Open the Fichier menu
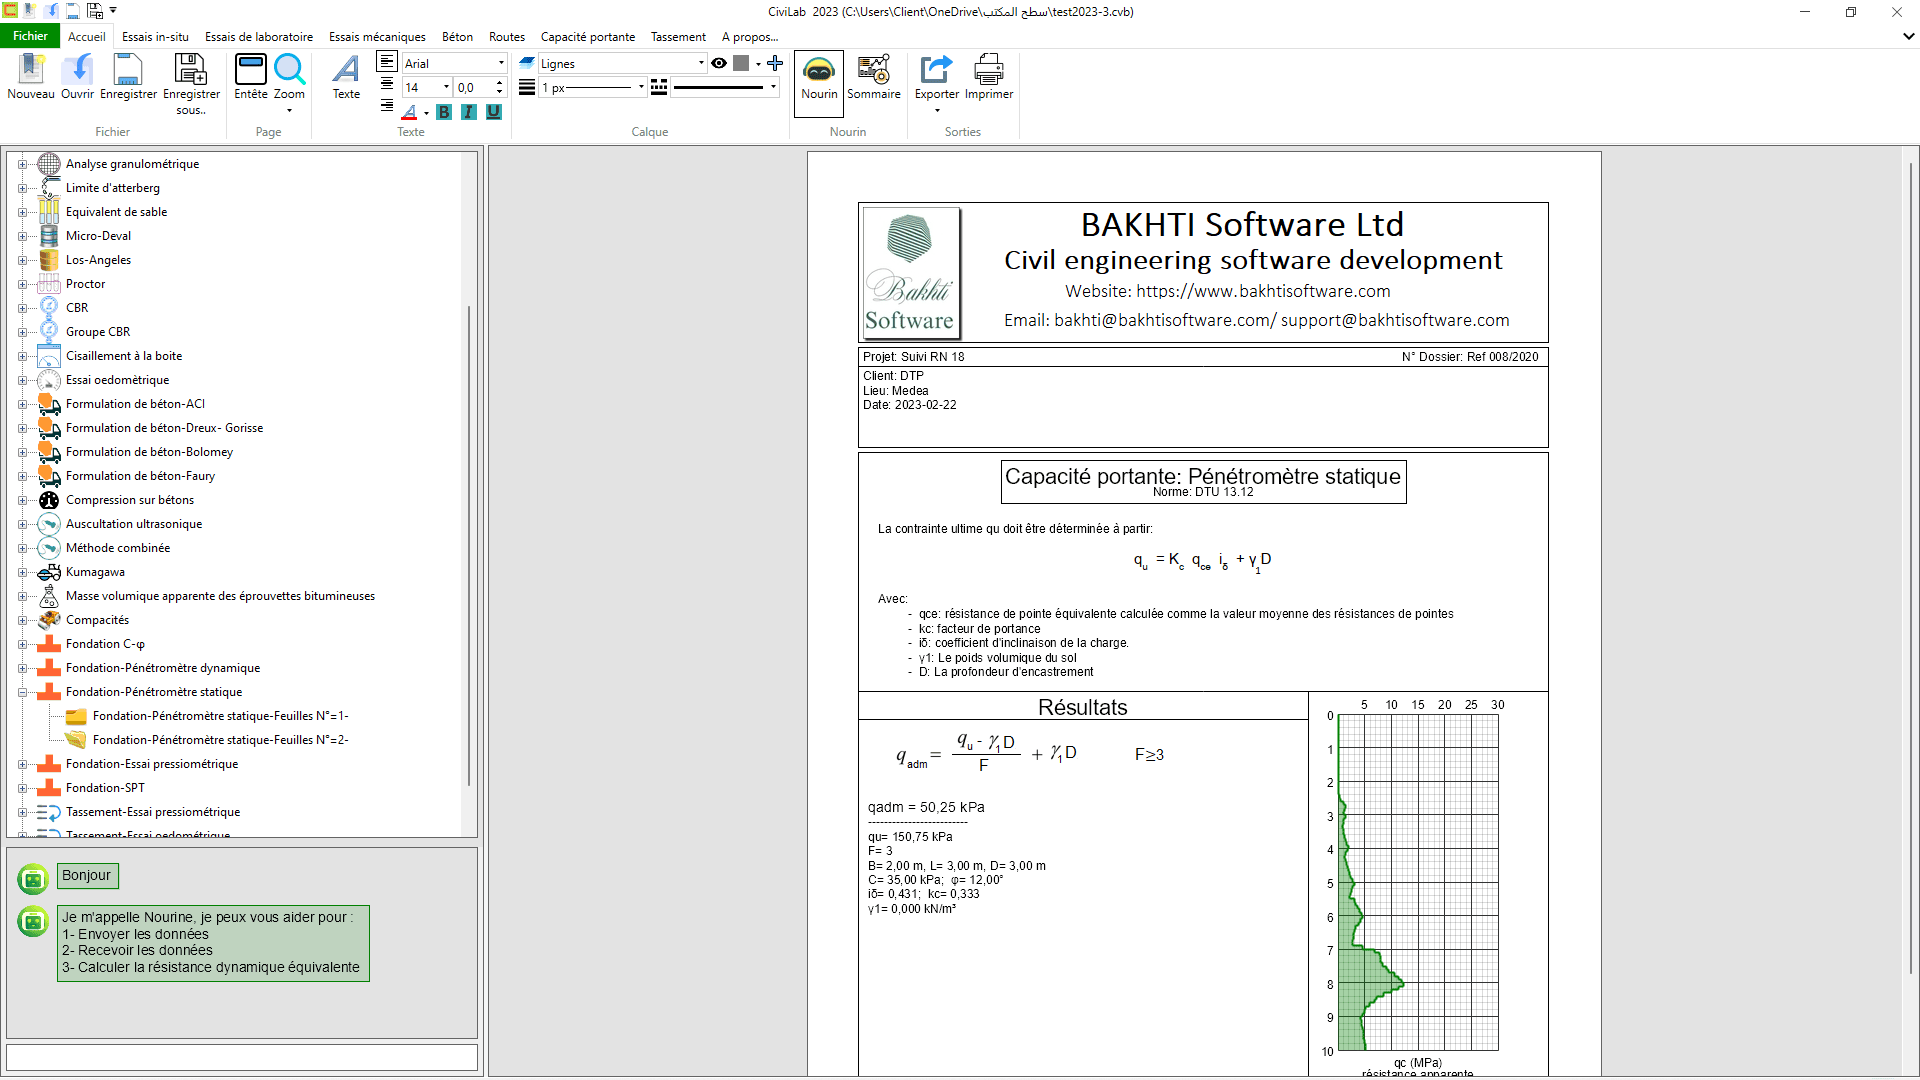The width and height of the screenshot is (1920, 1080). (30, 36)
